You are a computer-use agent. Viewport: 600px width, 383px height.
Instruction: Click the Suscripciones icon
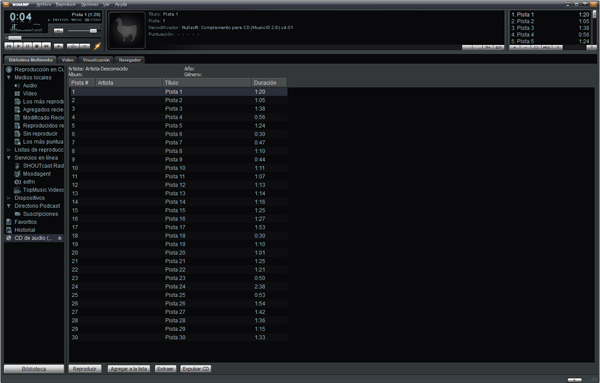[x=17, y=214]
